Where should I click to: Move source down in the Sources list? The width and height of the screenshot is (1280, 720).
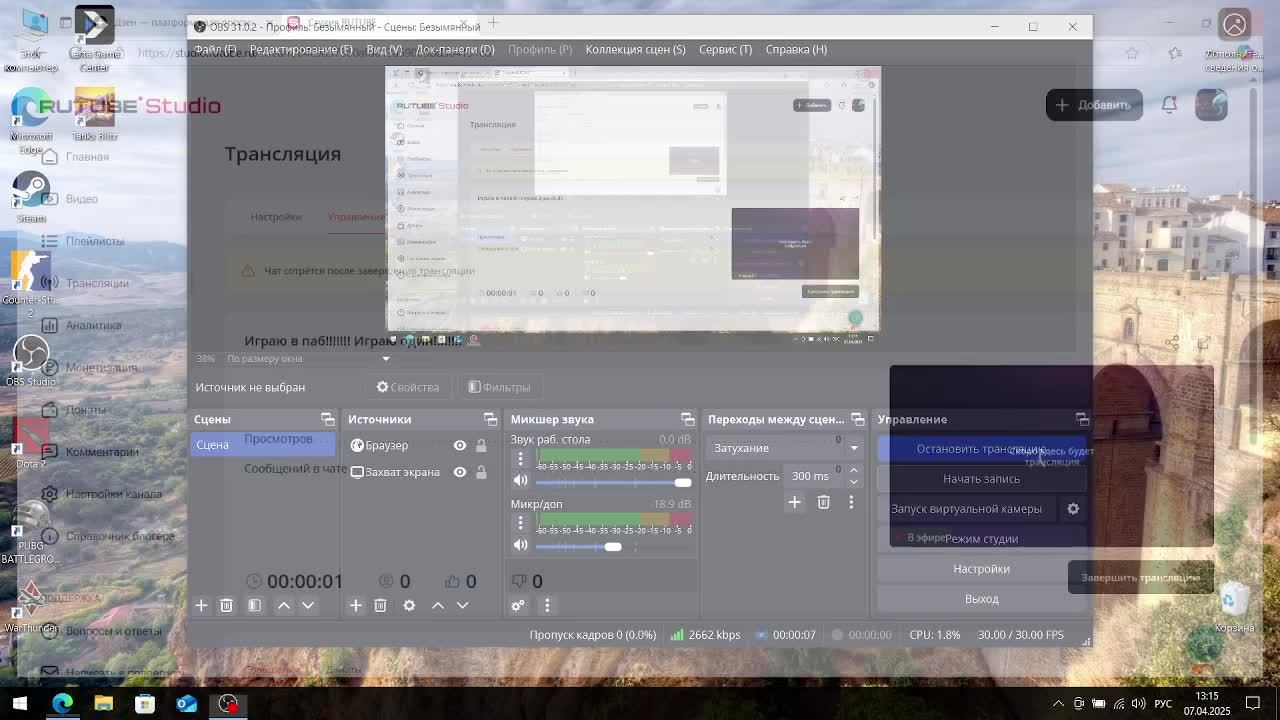(462, 605)
